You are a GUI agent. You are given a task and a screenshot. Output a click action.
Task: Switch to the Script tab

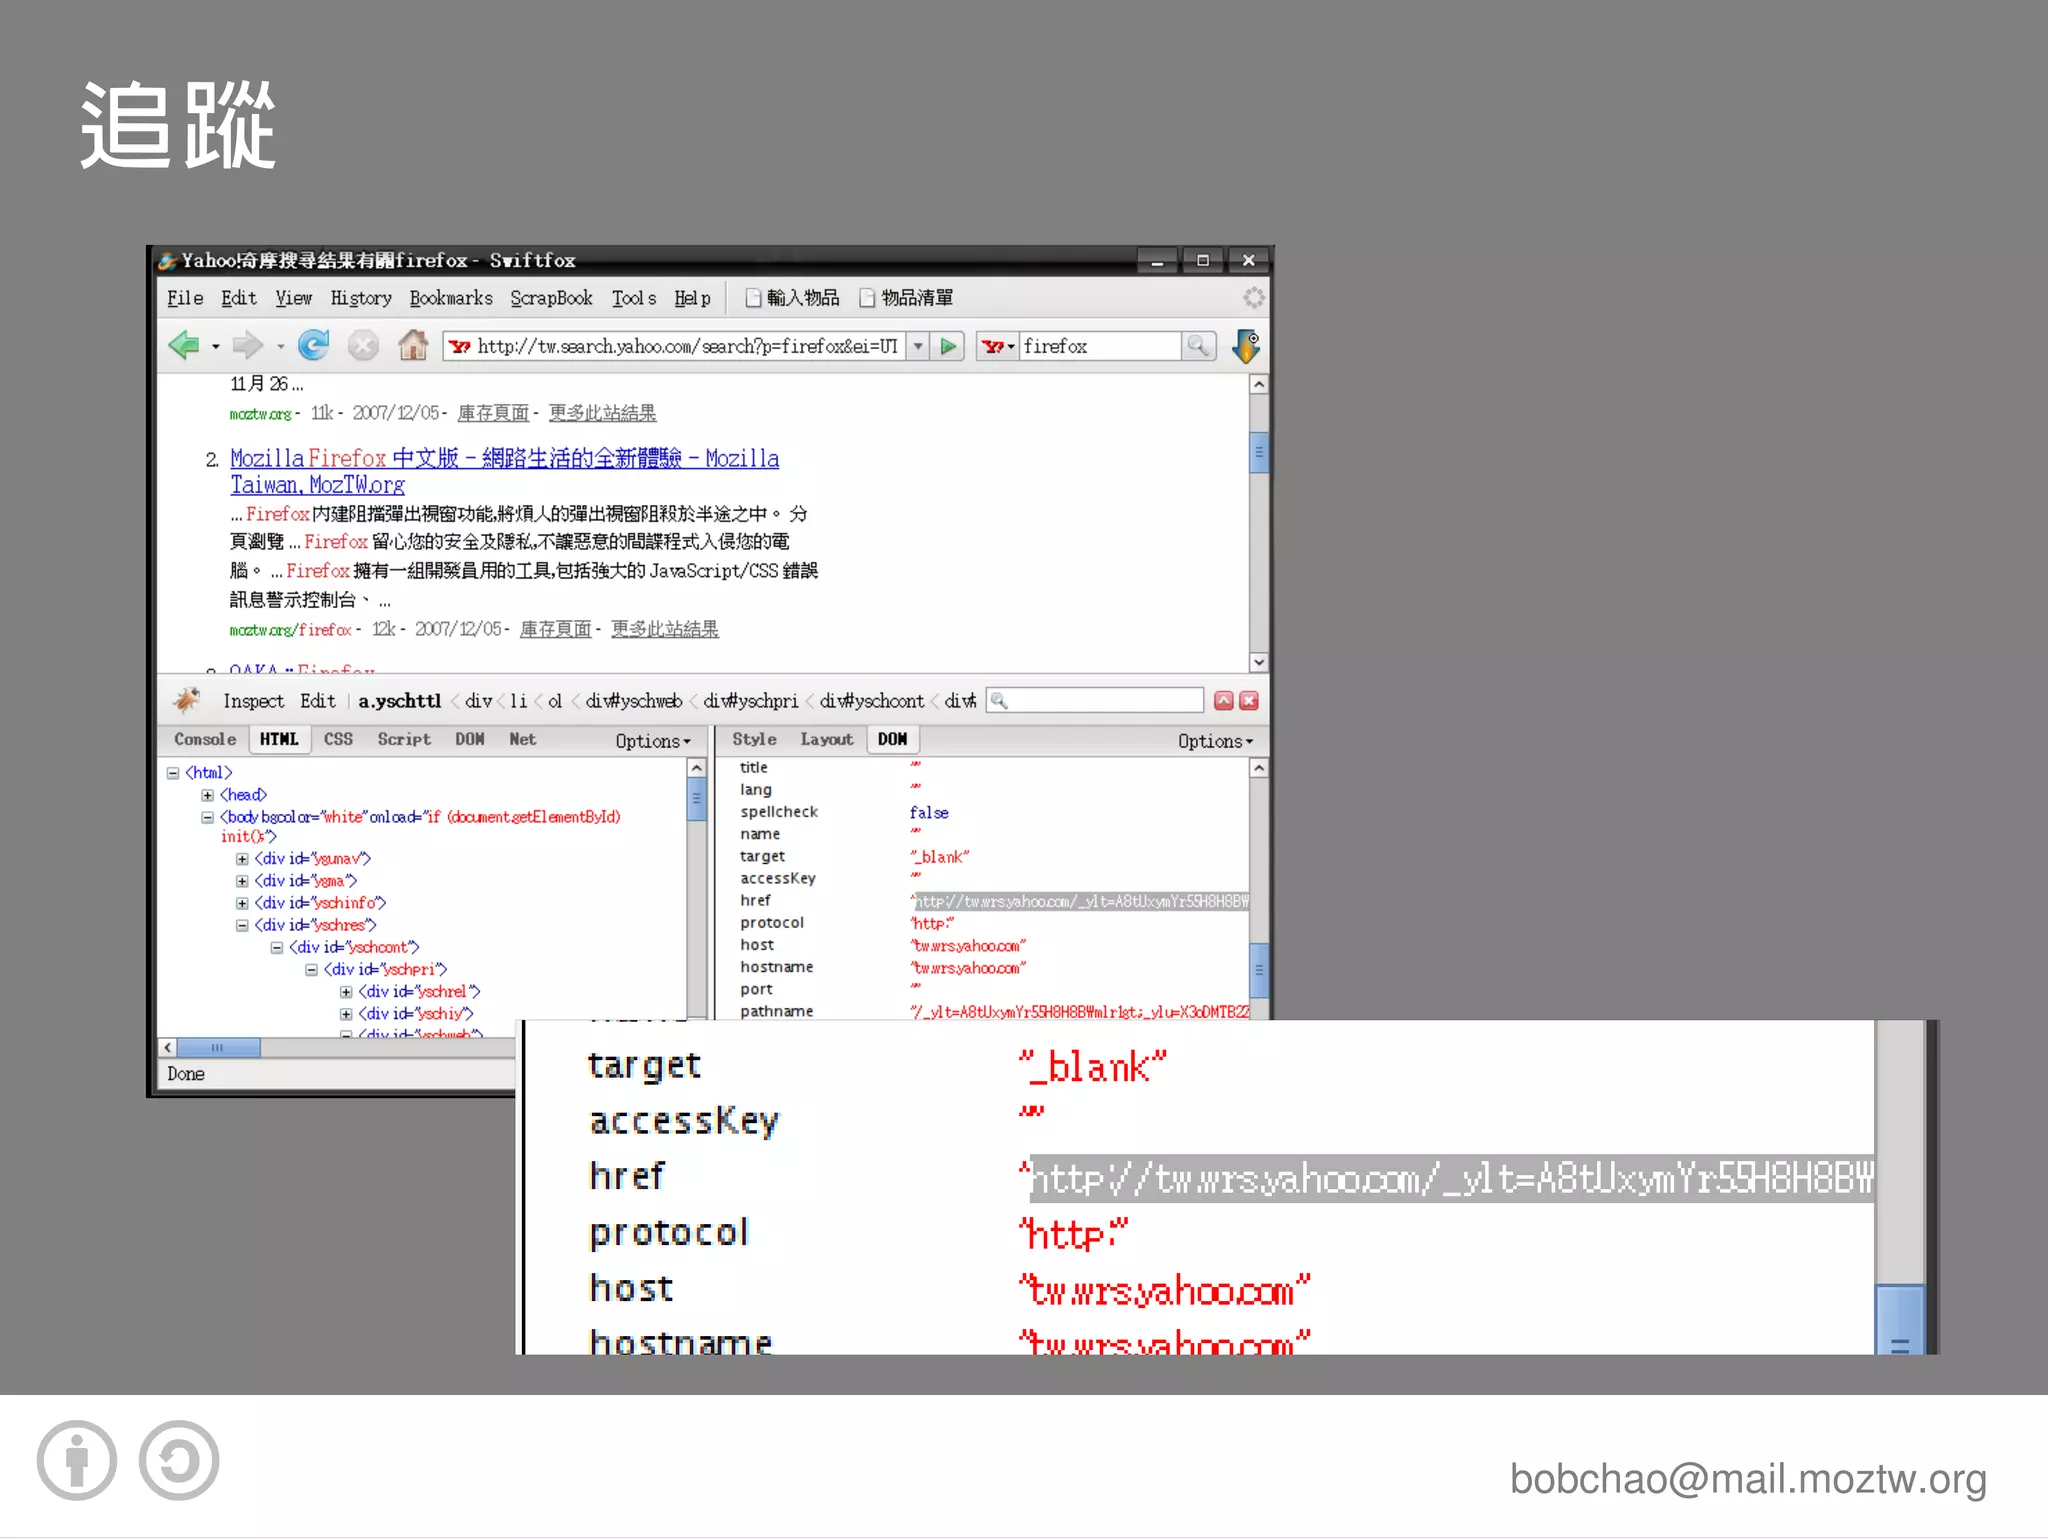403,739
